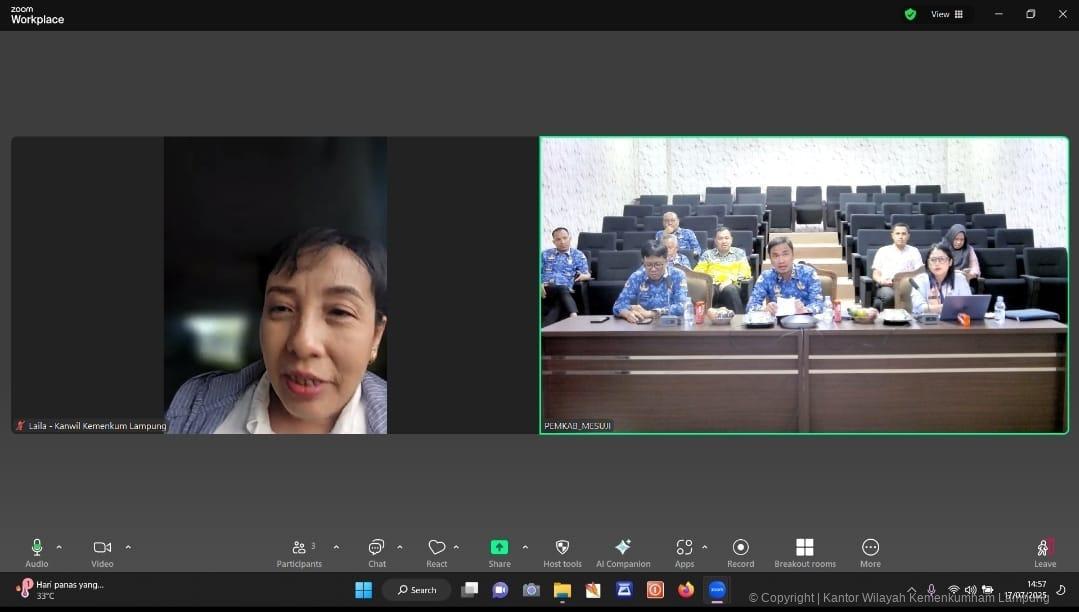Viewport: 1079px width, 612px height.
Task: Start recording with the Record button
Action: point(740,548)
